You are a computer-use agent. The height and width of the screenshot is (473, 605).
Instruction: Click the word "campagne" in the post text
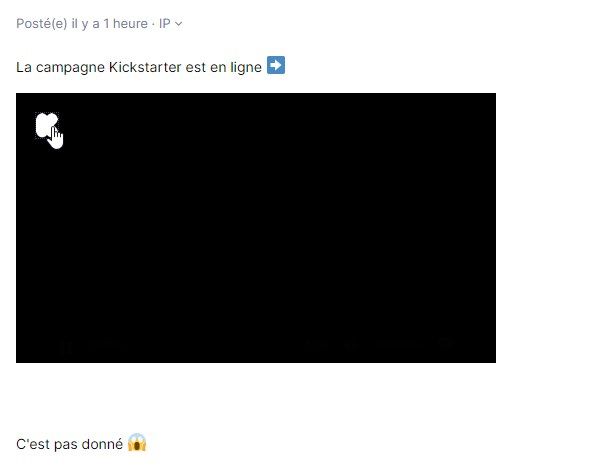pyautogui.click(x=70, y=68)
